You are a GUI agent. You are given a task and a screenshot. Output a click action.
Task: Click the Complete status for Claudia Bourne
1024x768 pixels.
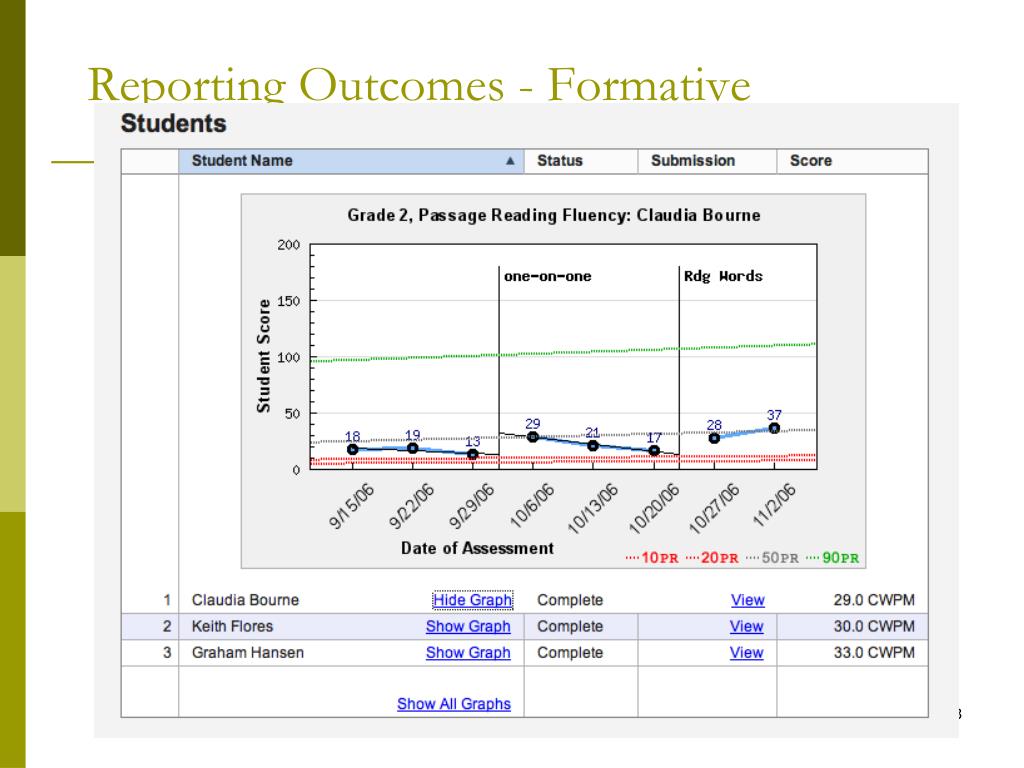(x=570, y=600)
